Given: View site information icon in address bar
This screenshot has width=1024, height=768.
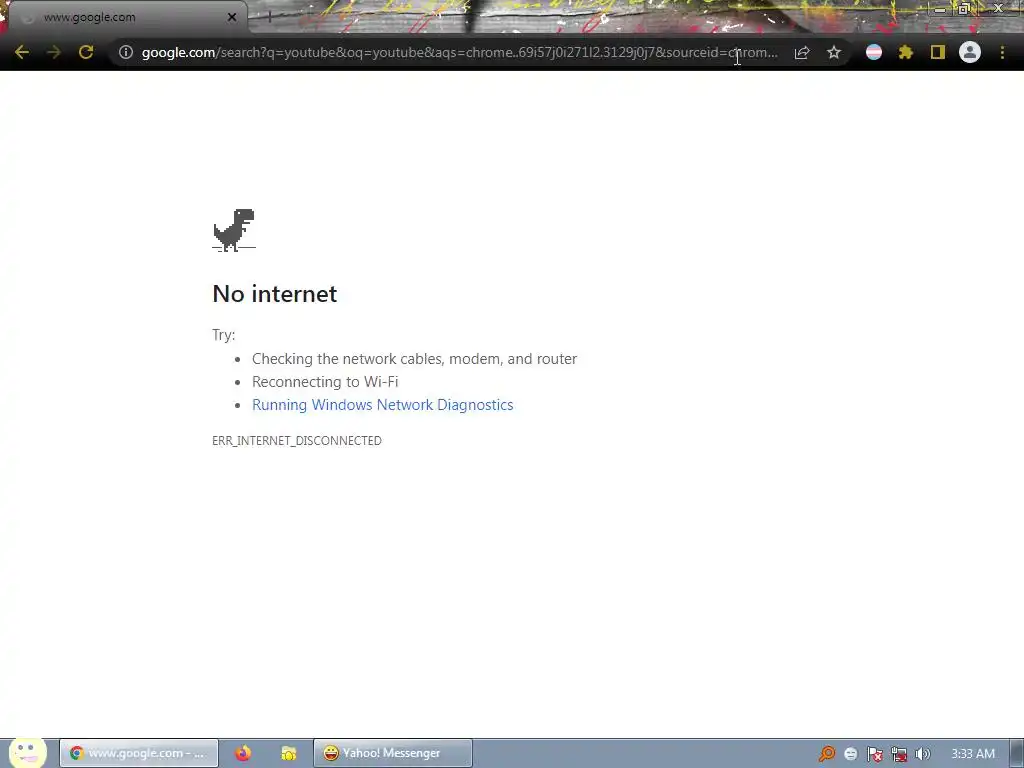Looking at the screenshot, I should pyautogui.click(x=125, y=52).
